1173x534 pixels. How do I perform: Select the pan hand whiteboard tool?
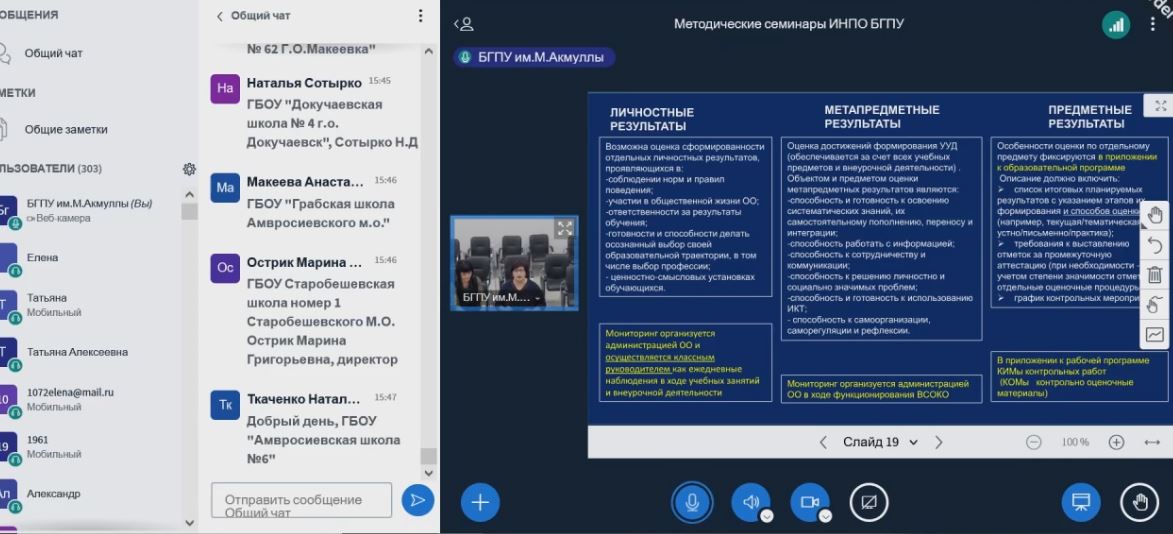coord(1154,215)
